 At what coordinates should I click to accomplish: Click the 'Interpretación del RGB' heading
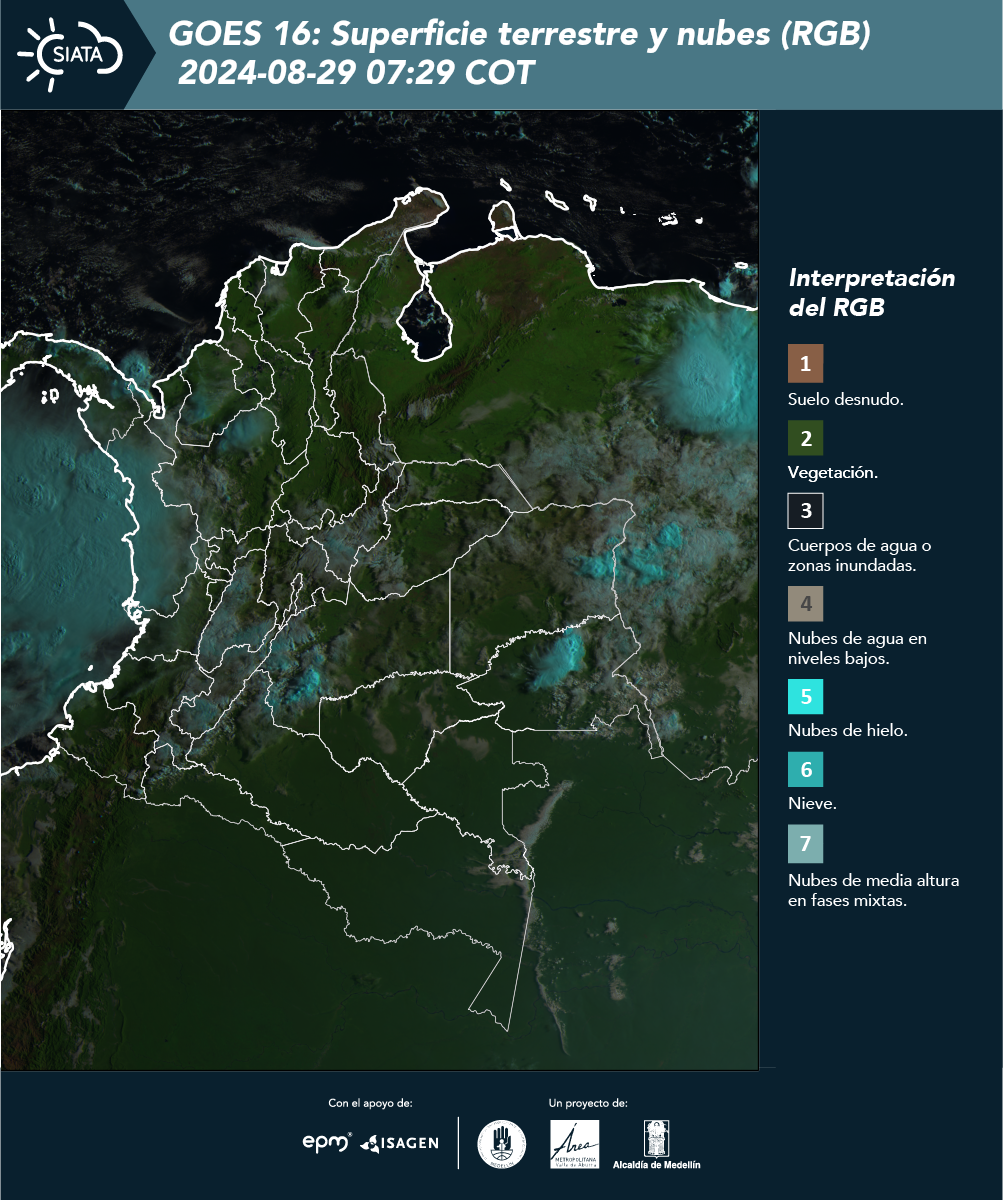(871, 293)
